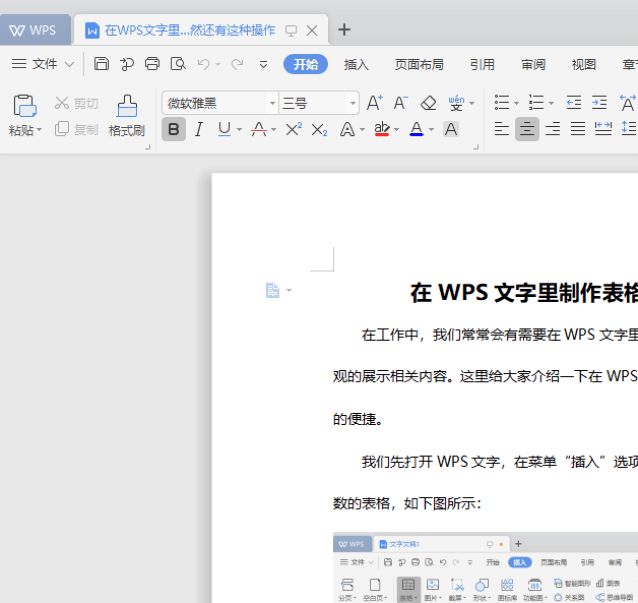
Task: Add a new document tab with plus
Action: click(344, 29)
